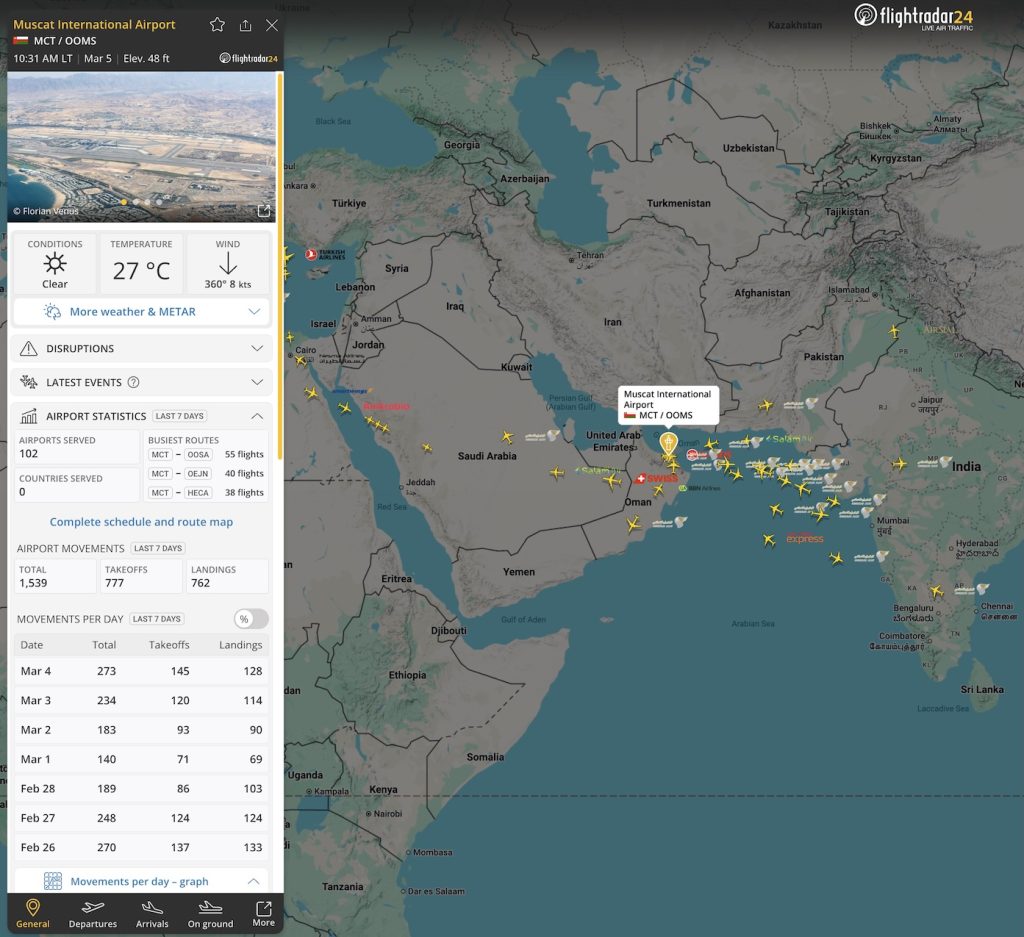Share the Muscat airport page
The width and height of the screenshot is (1024, 937).
(245, 25)
